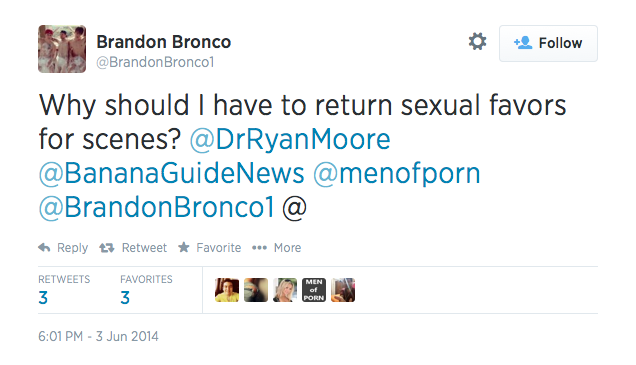Open the @menofporn mention link
Screen dimensions: 636x365
click(x=397, y=173)
